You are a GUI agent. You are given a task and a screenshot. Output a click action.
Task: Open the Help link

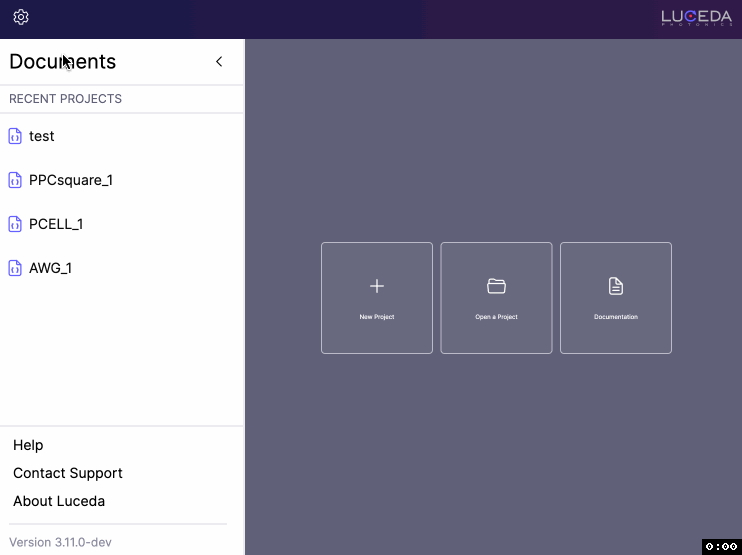[28, 445]
